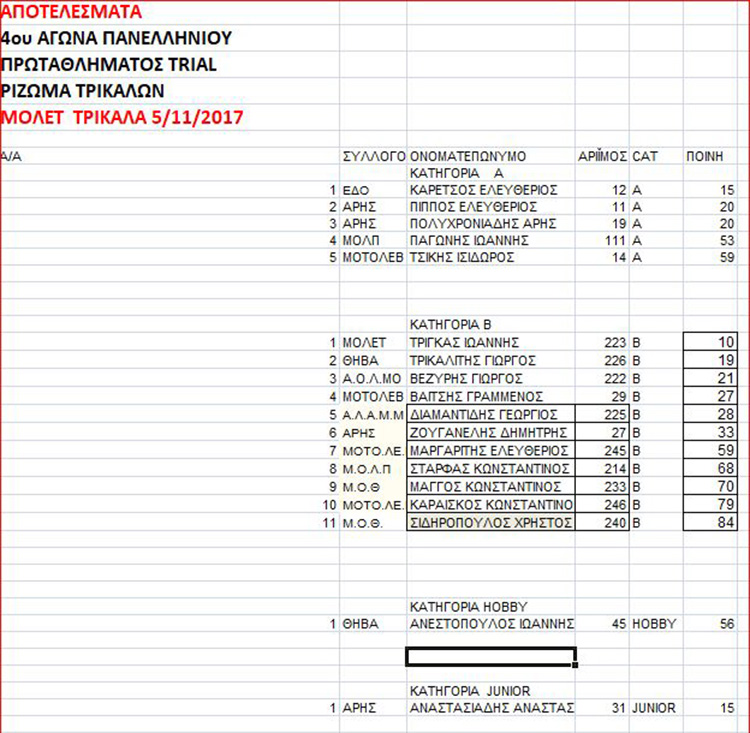Image resolution: width=750 pixels, height=733 pixels.
Task: Select the name ΔΙΑΜΑΝΤΙΔΗΣ ΓΕΩΡΓΙΟΣ
Action: coord(491,414)
